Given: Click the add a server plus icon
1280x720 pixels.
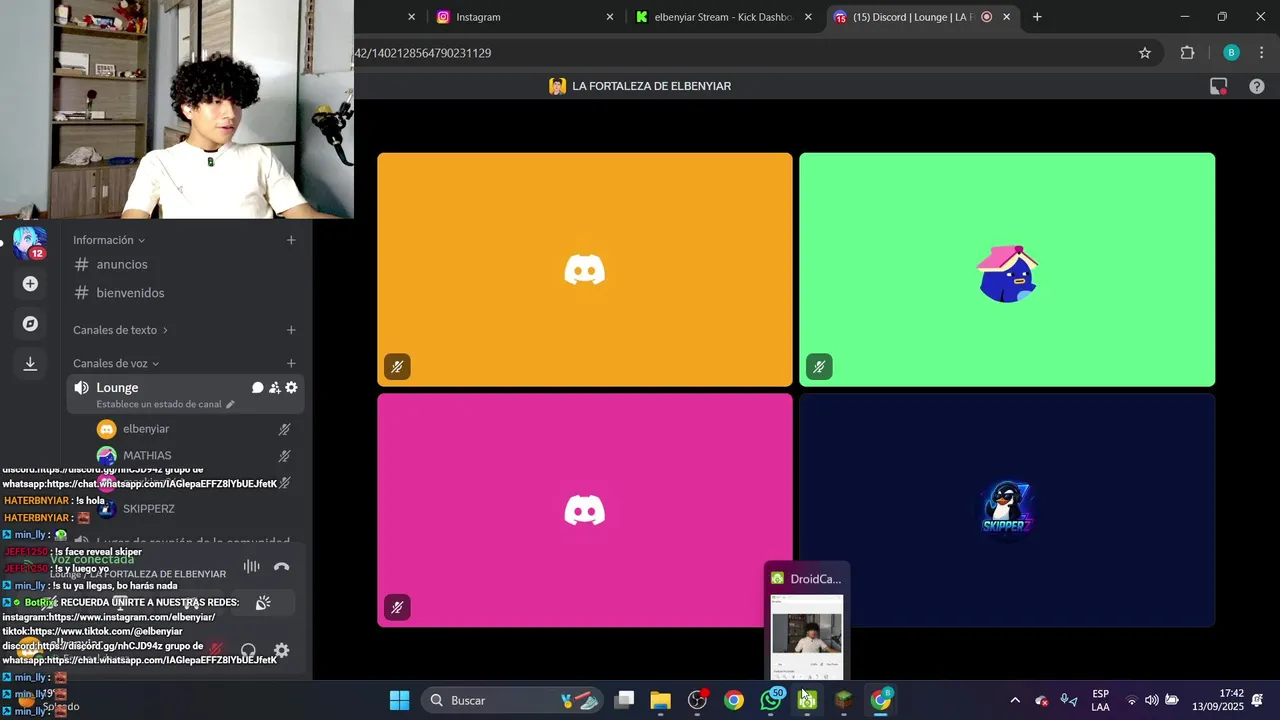Looking at the screenshot, I should 30,284.
